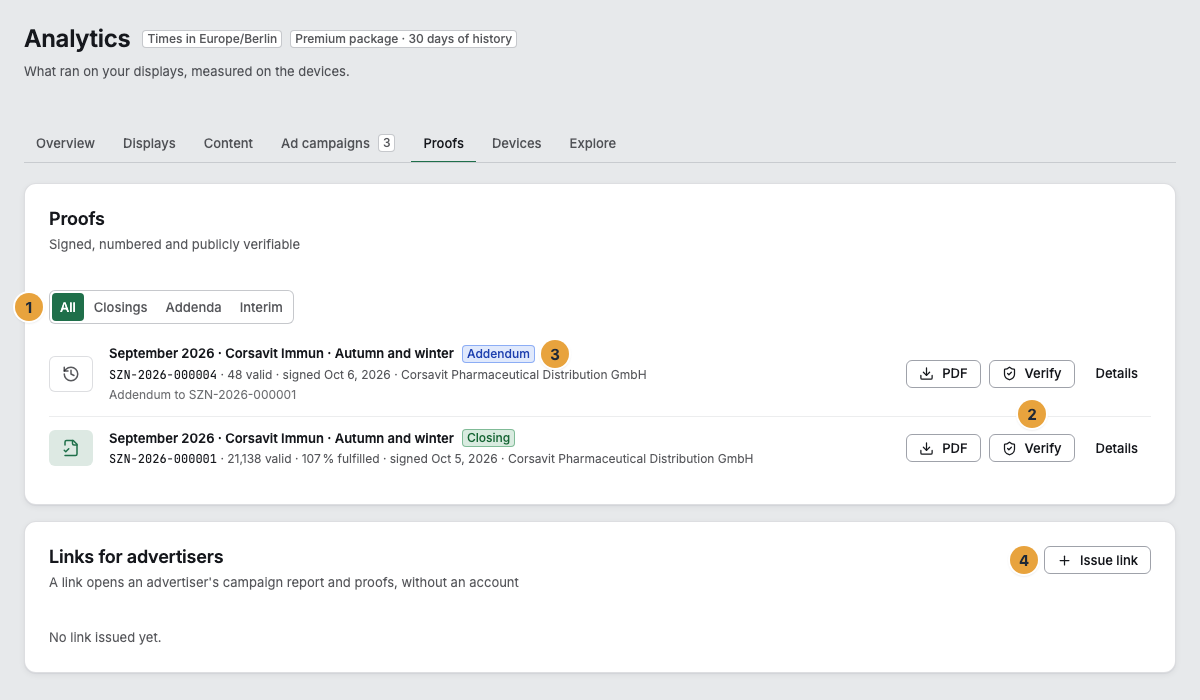Click the Analytics page title
This screenshot has height=700, width=1200.
point(77,39)
